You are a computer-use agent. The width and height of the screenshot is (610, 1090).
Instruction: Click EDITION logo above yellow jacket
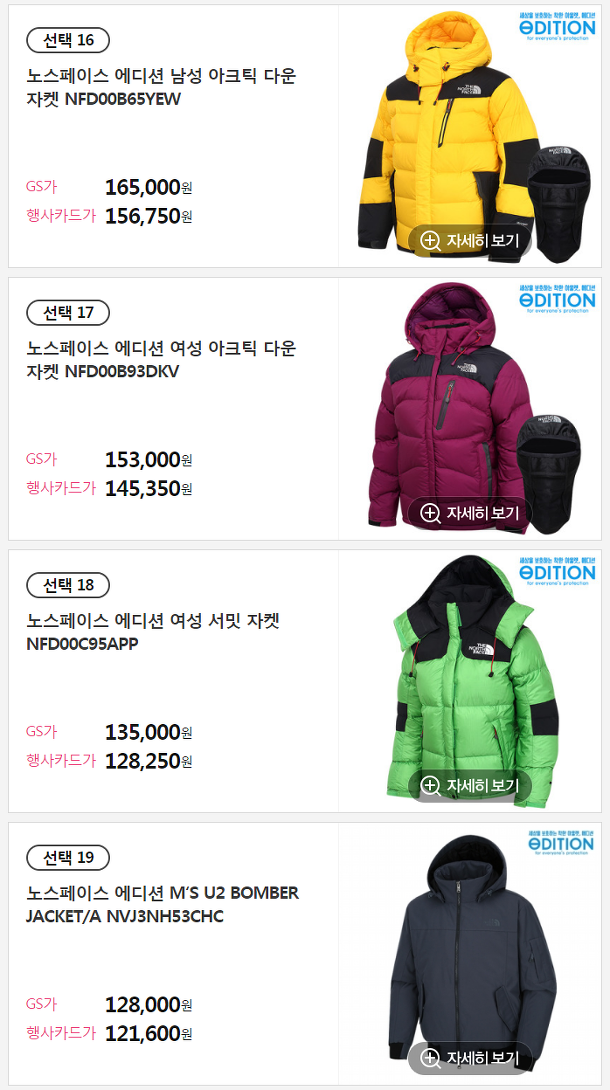557,26
